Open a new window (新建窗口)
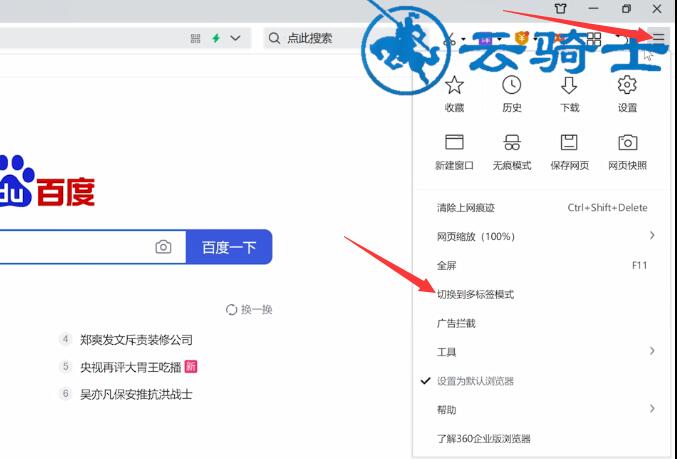The height and width of the screenshot is (459, 677). tap(454, 152)
